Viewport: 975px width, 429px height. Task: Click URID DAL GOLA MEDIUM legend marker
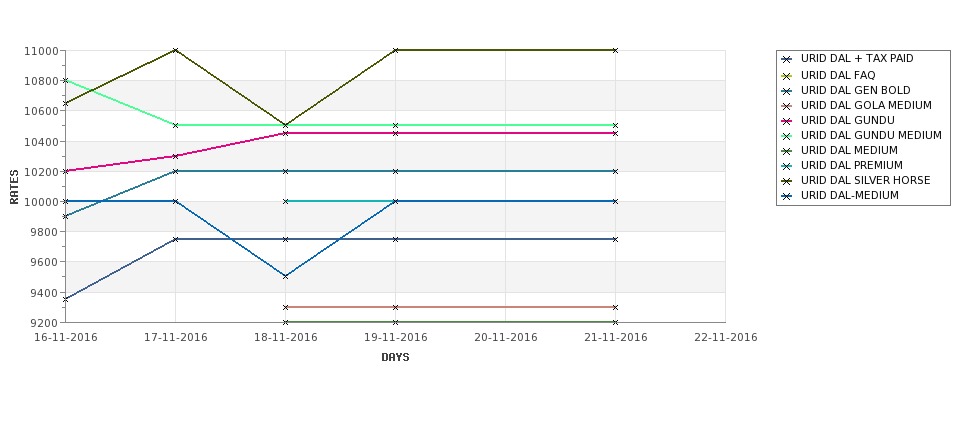click(x=787, y=106)
